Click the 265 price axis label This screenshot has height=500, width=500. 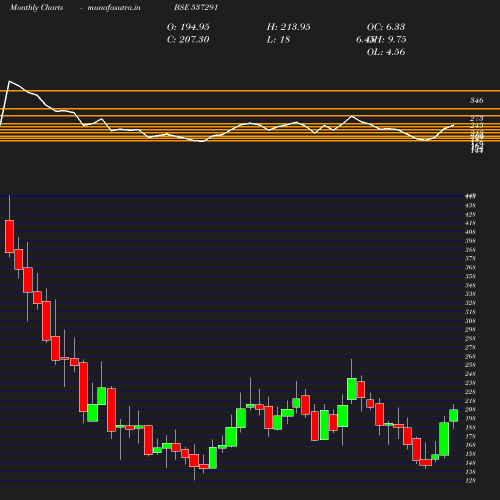tap(470, 357)
